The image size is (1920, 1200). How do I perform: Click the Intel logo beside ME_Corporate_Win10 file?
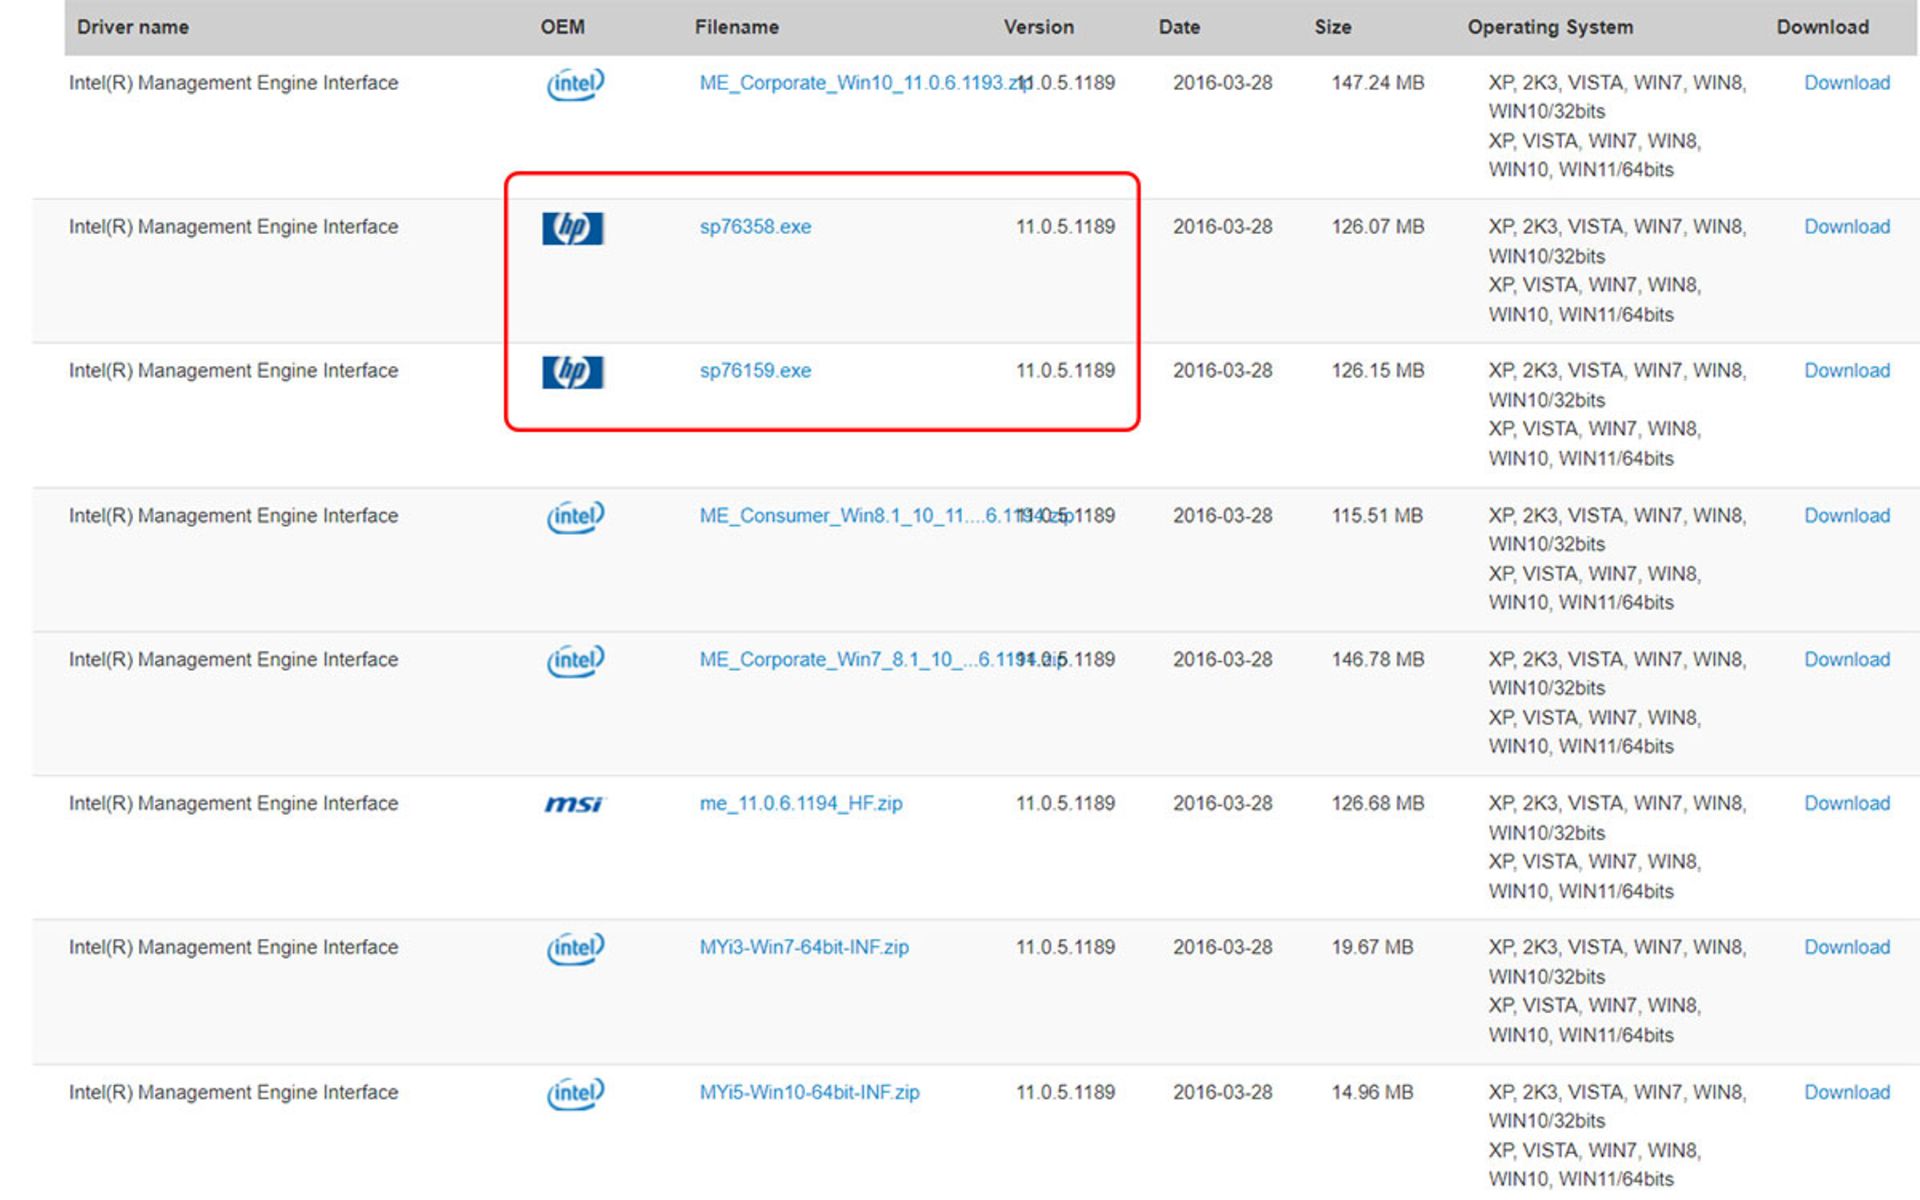[x=575, y=84]
